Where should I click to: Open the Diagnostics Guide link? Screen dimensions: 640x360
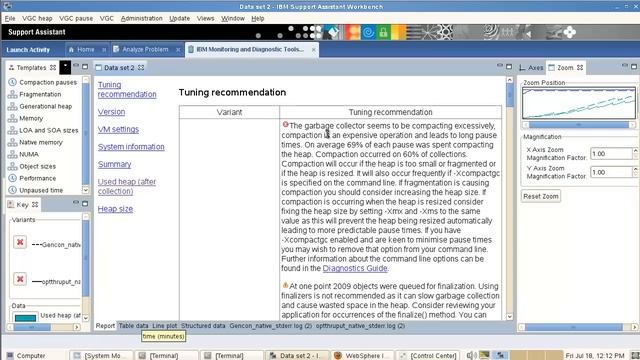point(355,268)
